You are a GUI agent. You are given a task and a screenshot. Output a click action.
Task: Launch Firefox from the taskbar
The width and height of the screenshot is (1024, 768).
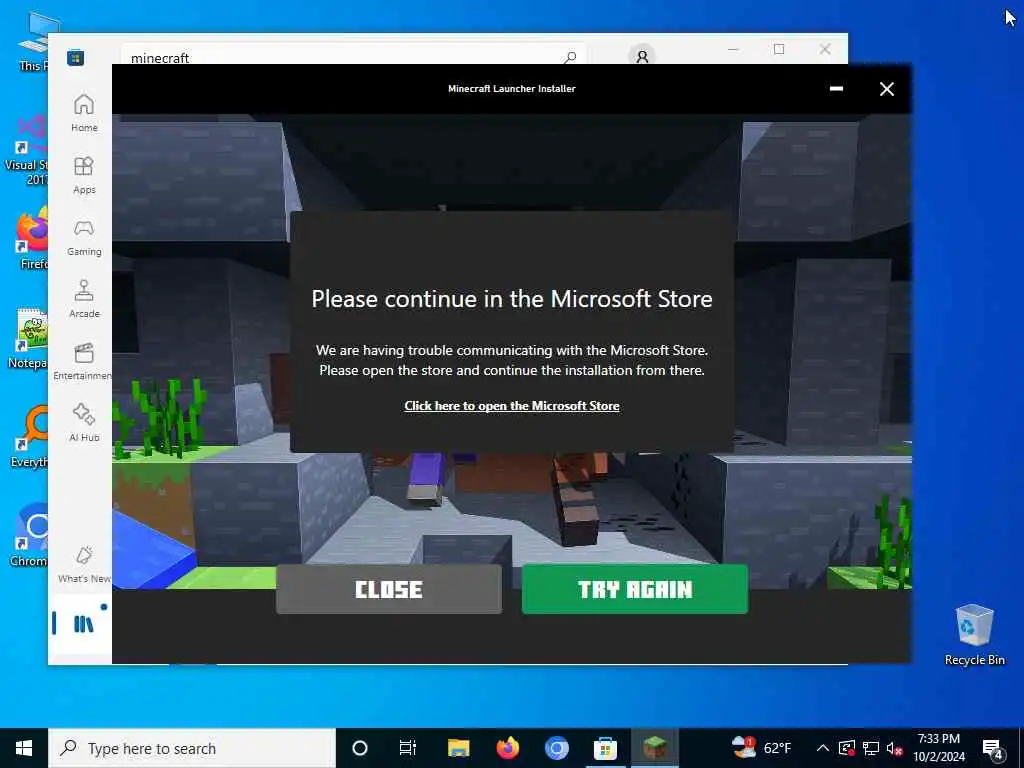point(507,748)
